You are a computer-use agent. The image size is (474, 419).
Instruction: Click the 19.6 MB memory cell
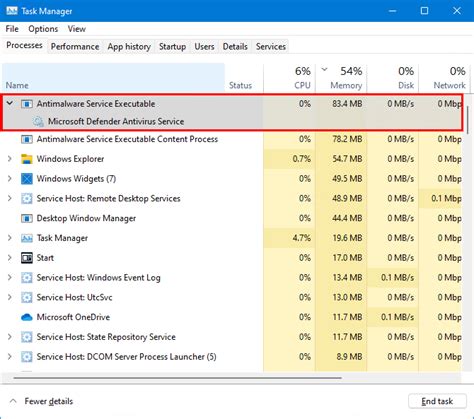tap(341, 238)
